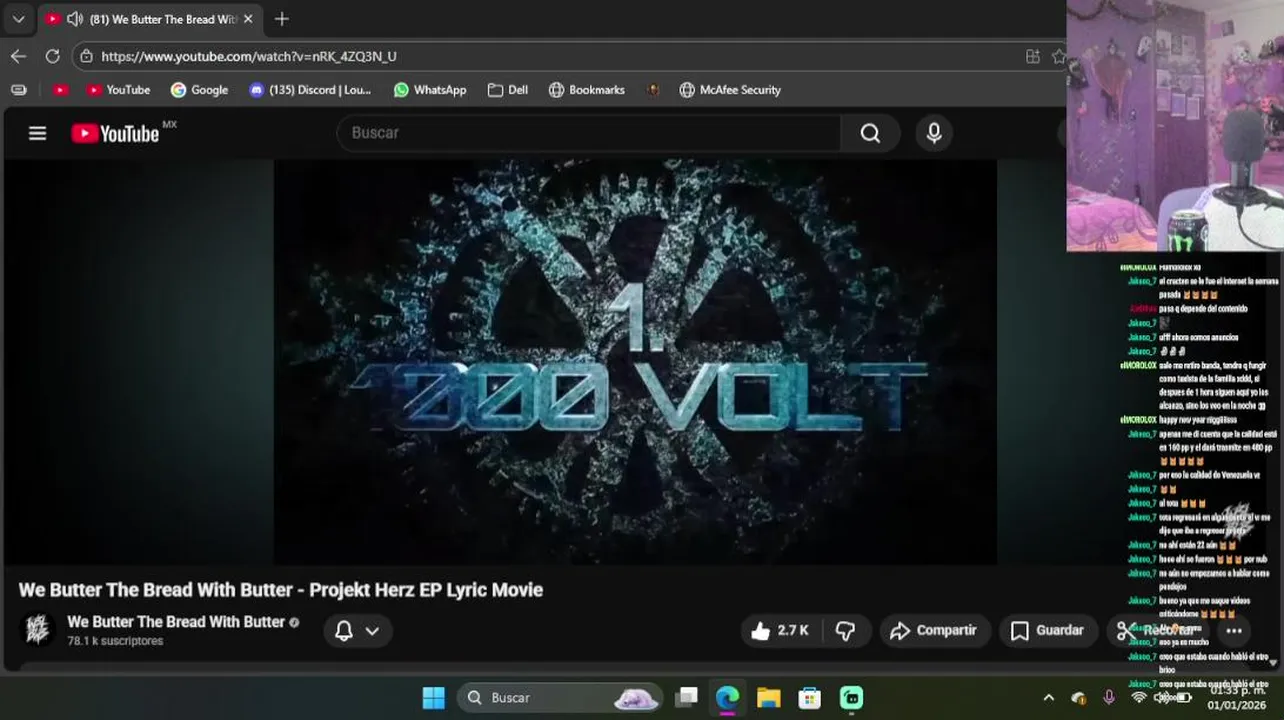
Task: Open the more actions ellipsis menu
Action: point(1234,630)
